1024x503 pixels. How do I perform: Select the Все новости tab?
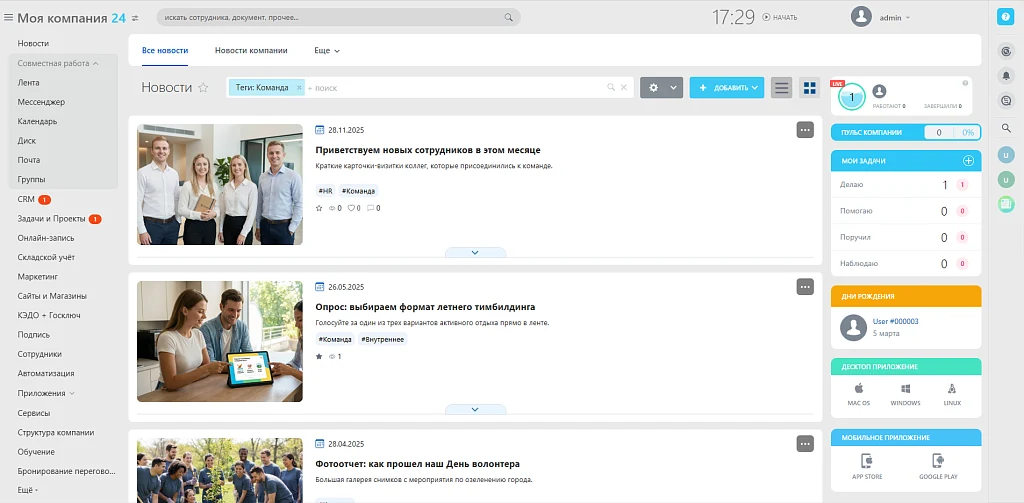pos(165,50)
